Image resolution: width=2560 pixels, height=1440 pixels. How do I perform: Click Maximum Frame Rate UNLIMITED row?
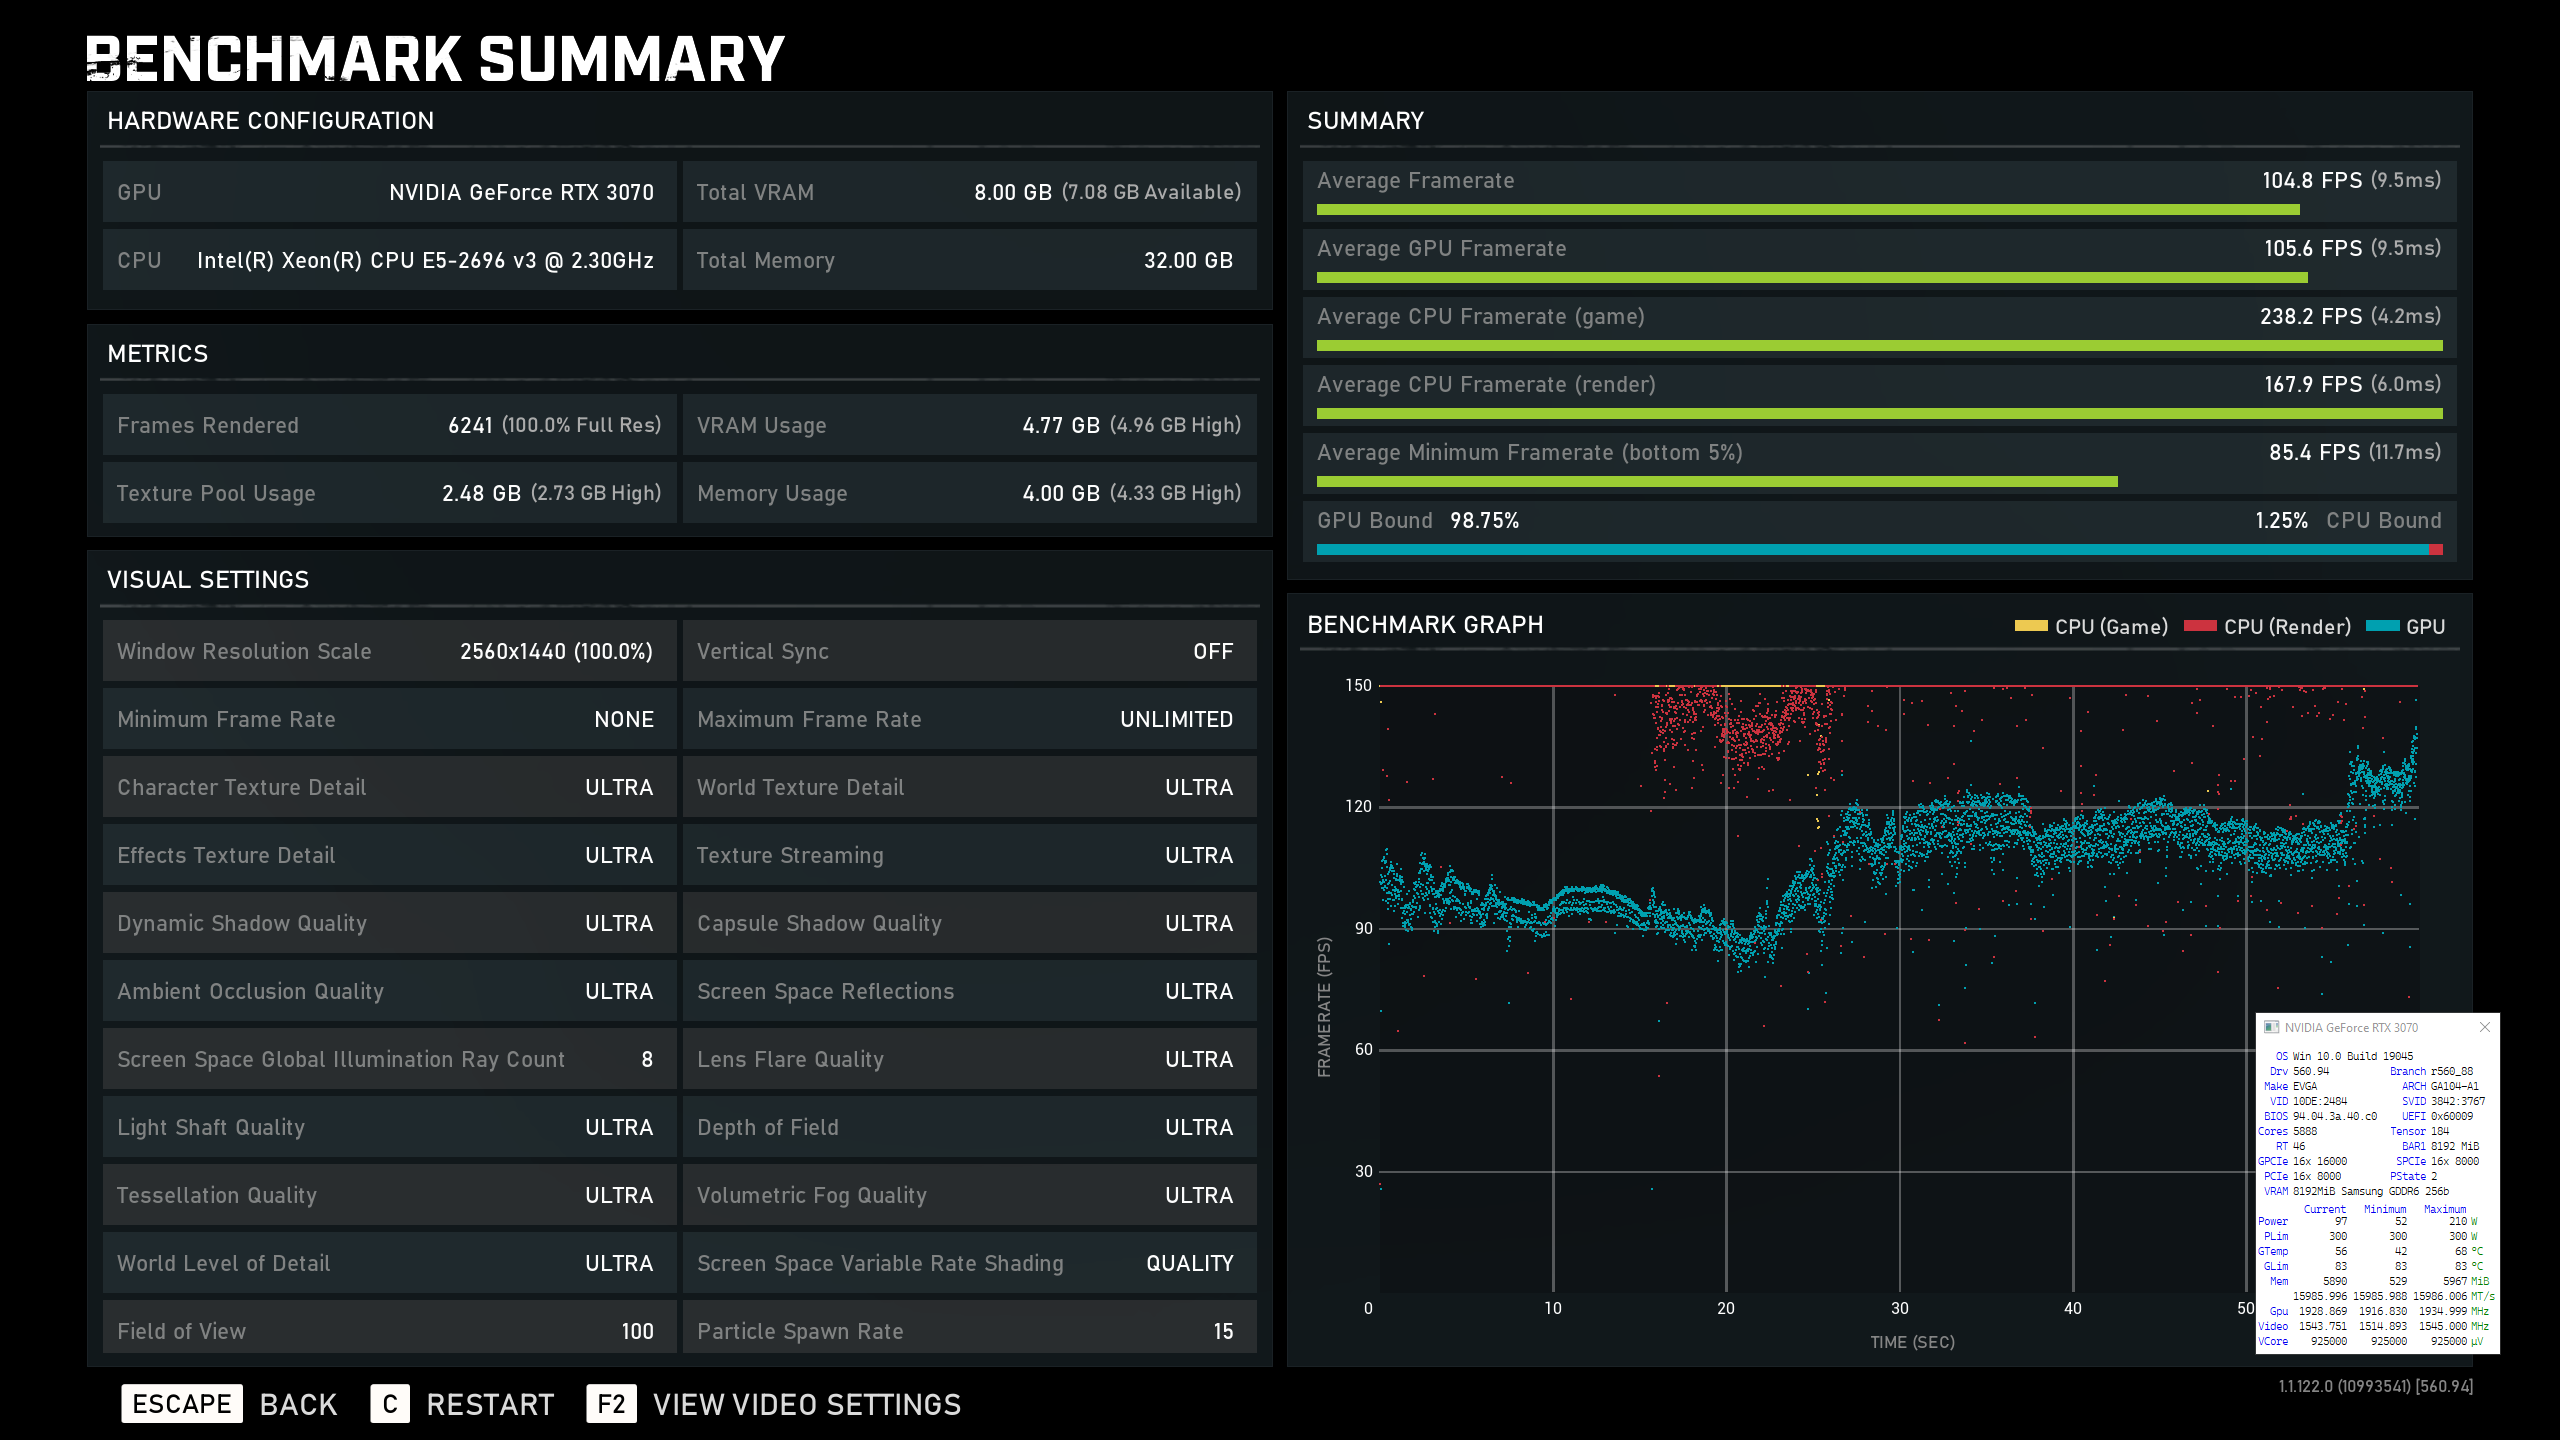[969, 719]
